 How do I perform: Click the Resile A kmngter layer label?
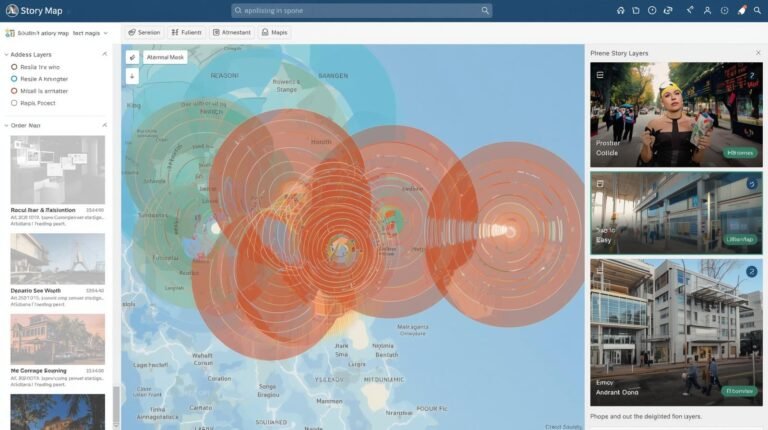click(44, 79)
